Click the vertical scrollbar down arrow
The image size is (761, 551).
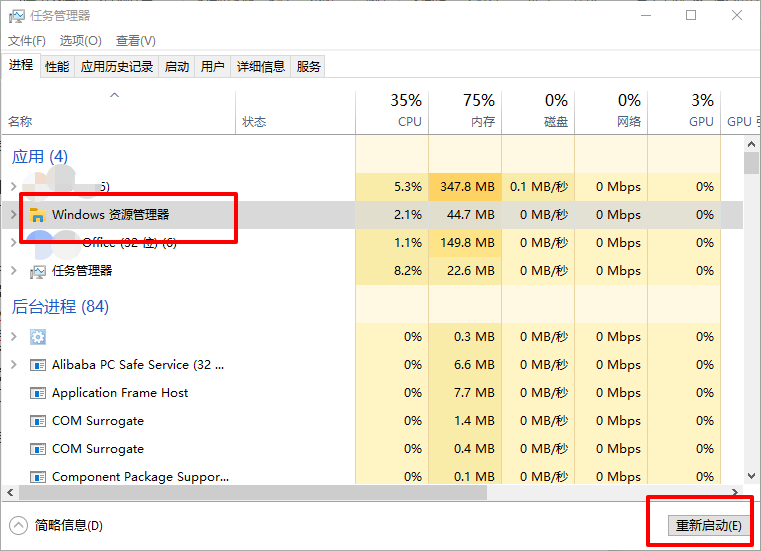(751, 477)
